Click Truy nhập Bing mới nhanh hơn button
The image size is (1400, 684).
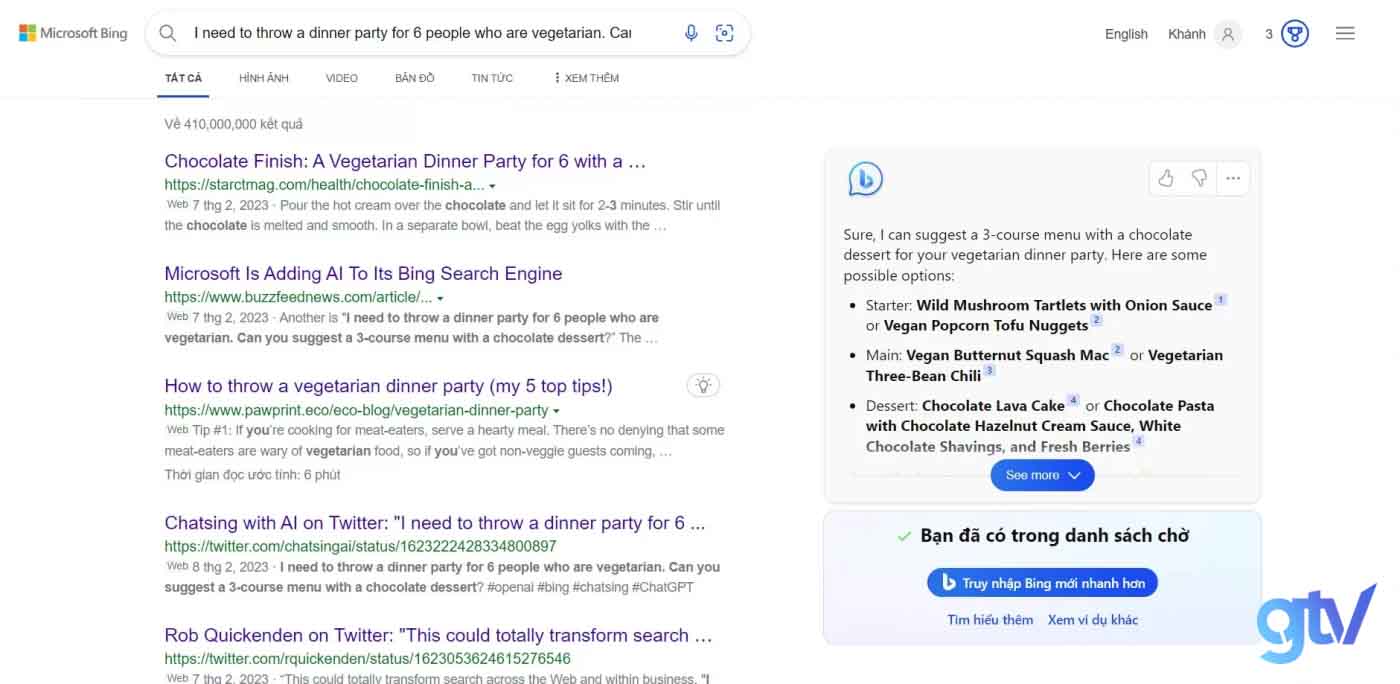tap(1042, 583)
